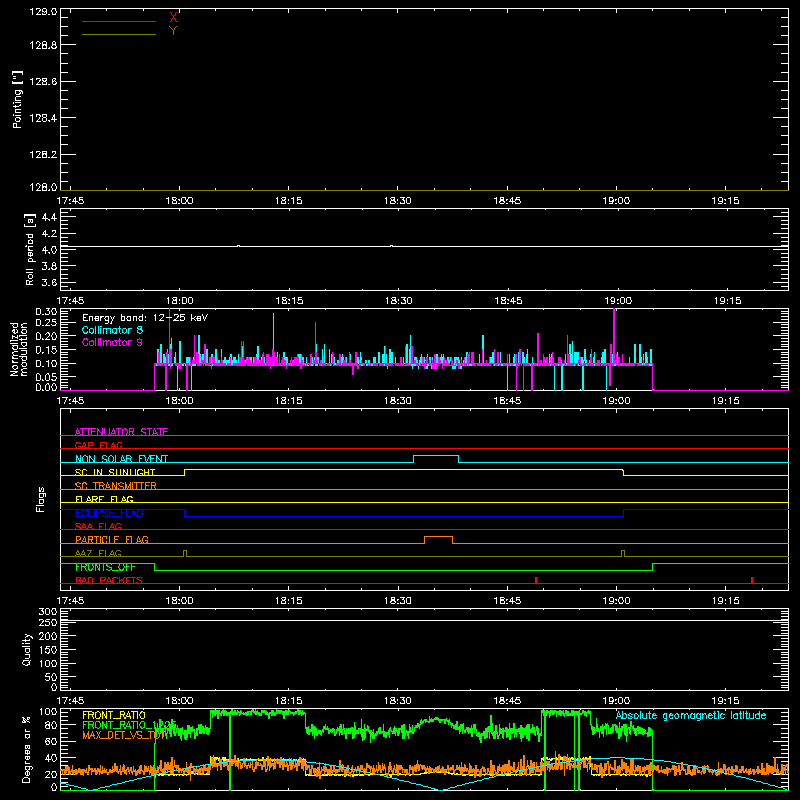
Task: Click the yellow FRONT_RATIO legend entry
Action: click(114, 715)
